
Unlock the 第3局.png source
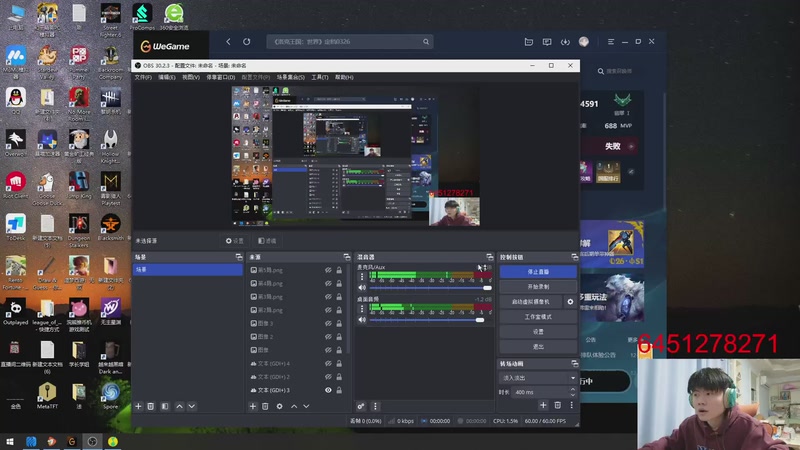tap(339, 296)
